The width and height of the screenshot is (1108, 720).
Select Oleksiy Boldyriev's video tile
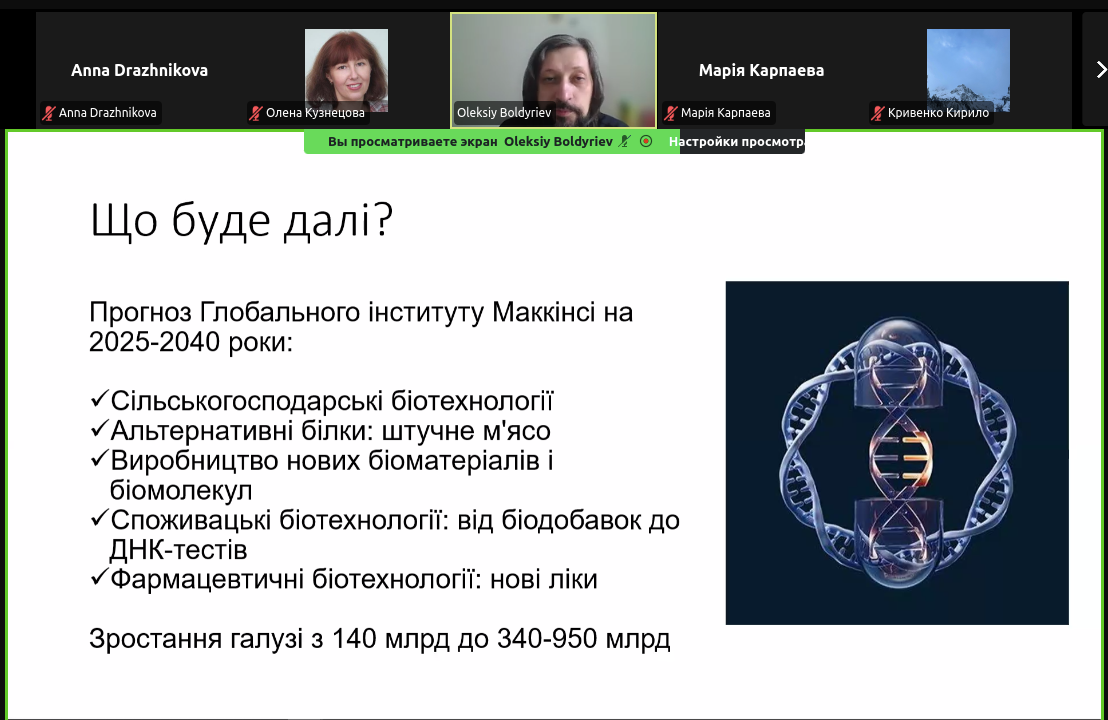pyautogui.click(x=553, y=70)
